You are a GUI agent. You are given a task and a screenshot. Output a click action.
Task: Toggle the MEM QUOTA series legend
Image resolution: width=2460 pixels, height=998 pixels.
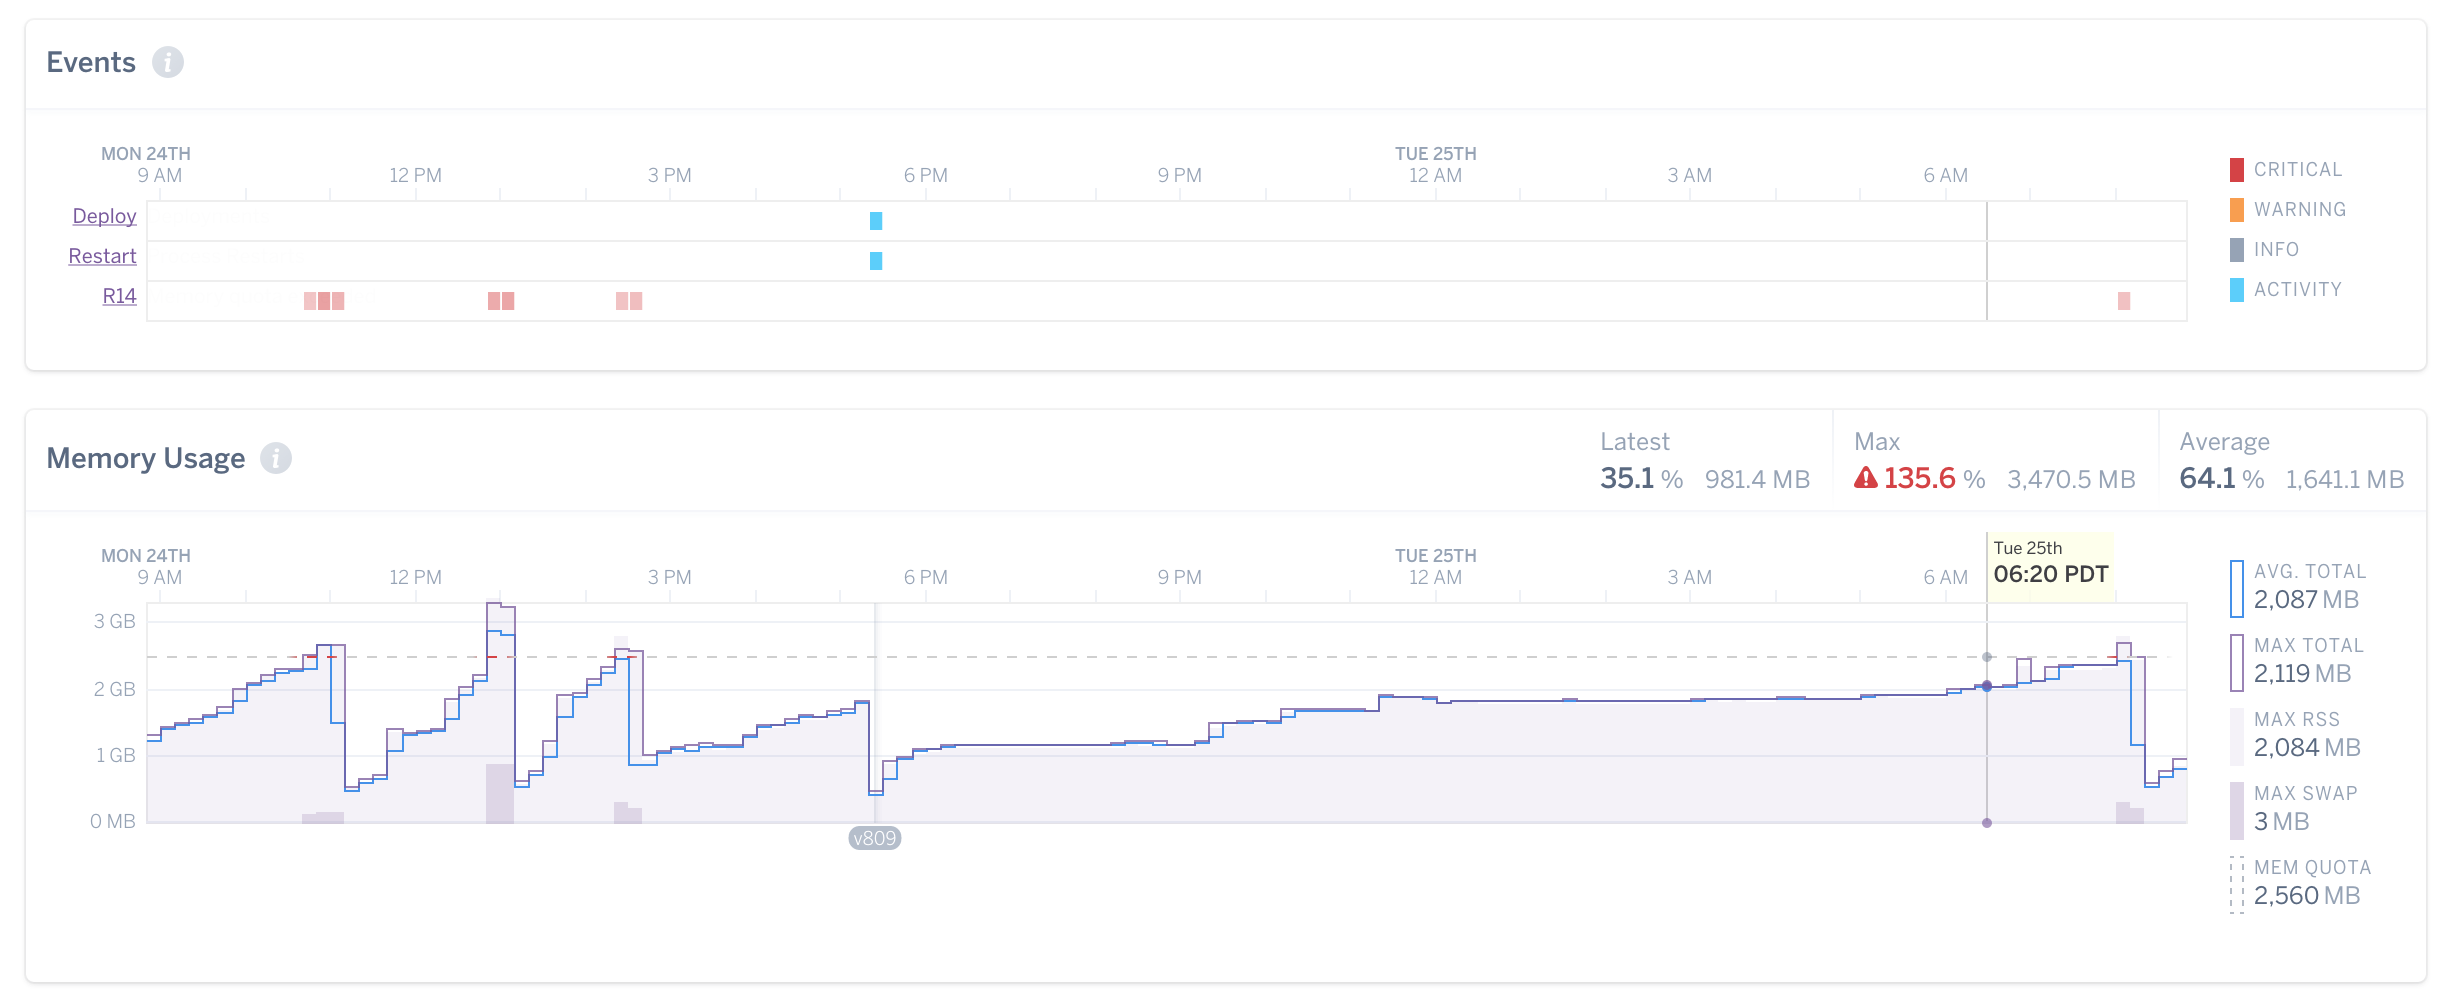(x=2301, y=884)
